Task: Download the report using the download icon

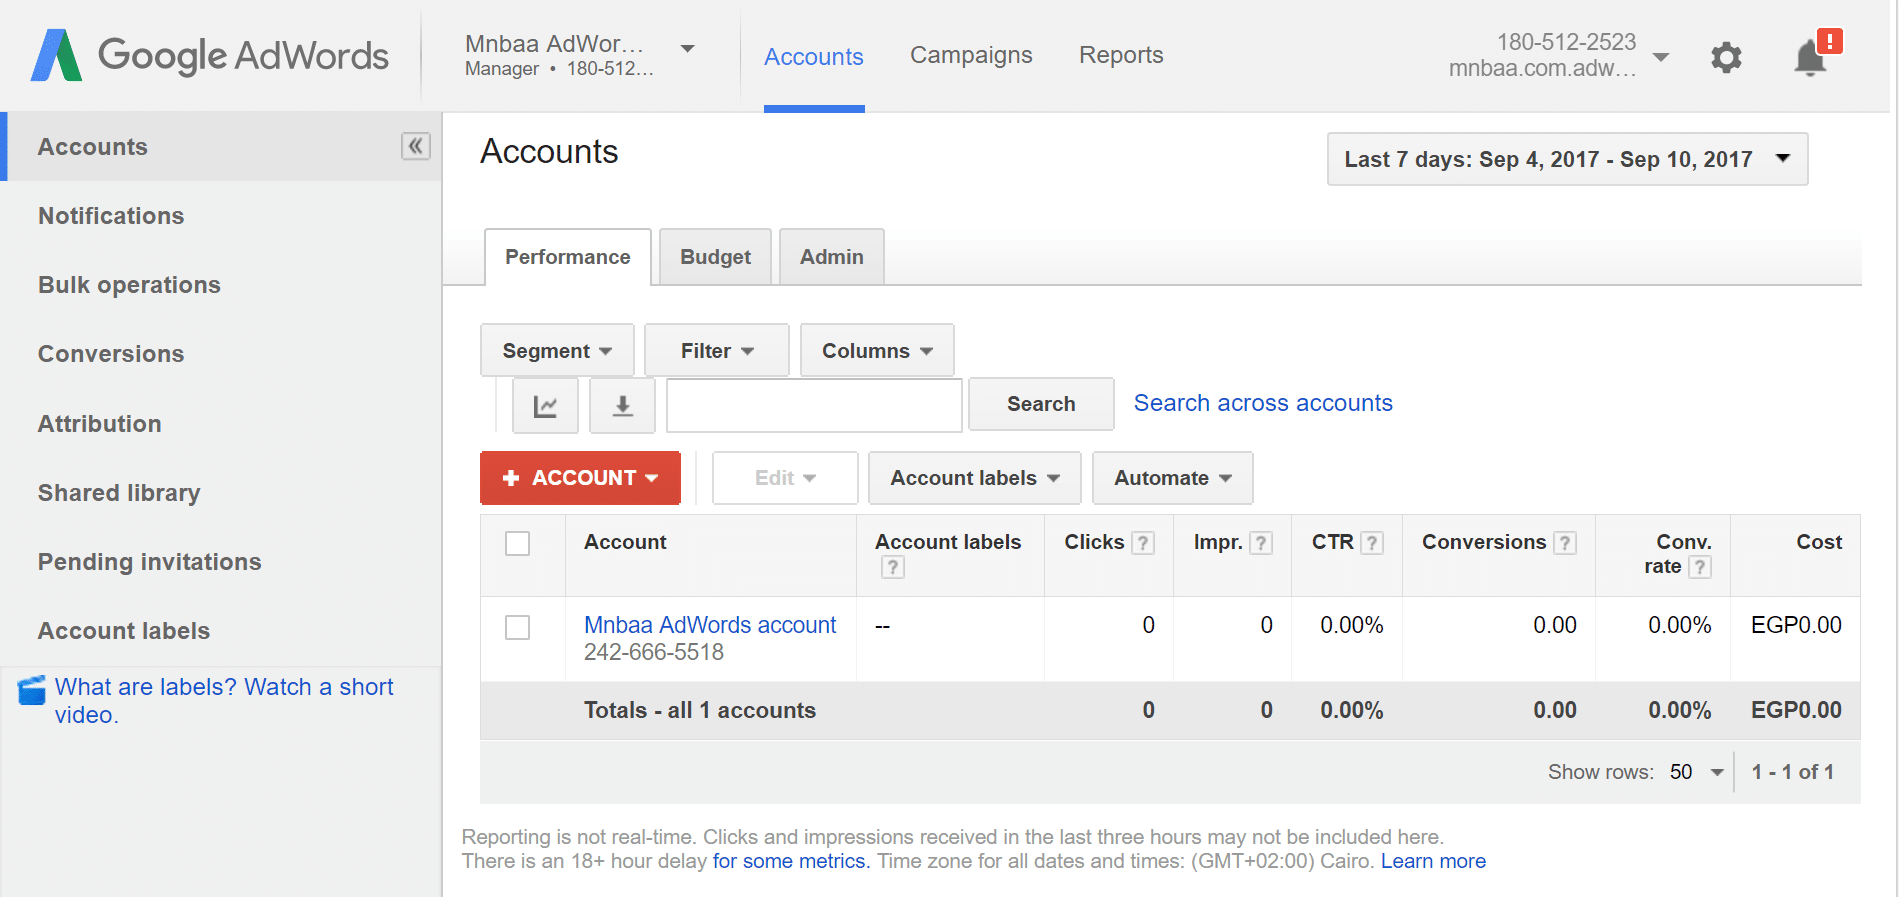Action: 622,405
